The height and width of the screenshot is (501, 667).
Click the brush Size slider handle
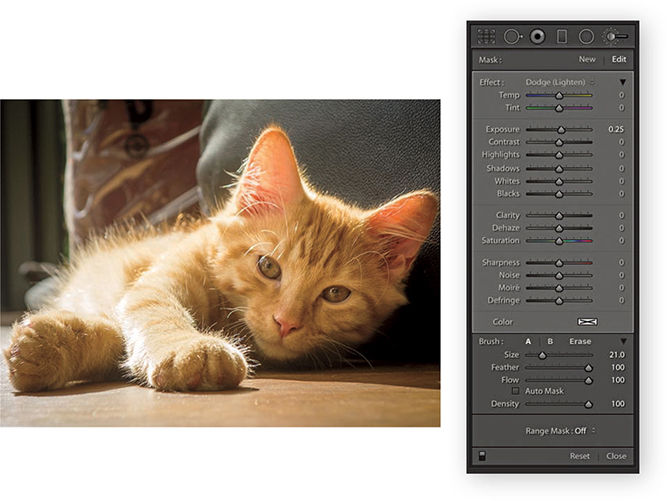coord(542,355)
